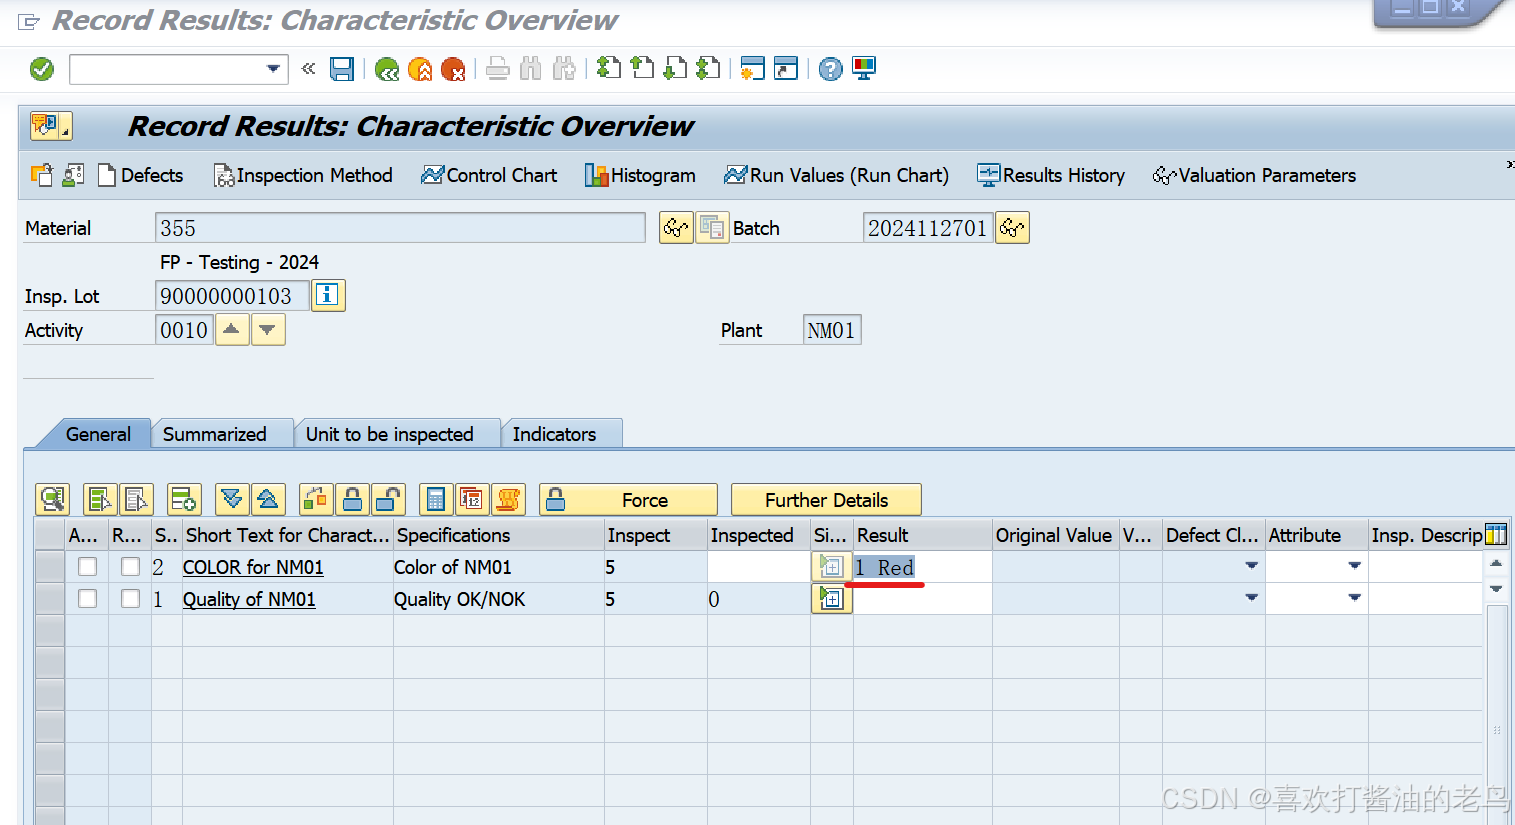Click the Activity field 0010
This screenshot has height=825, width=1515.
pos(184,330)
